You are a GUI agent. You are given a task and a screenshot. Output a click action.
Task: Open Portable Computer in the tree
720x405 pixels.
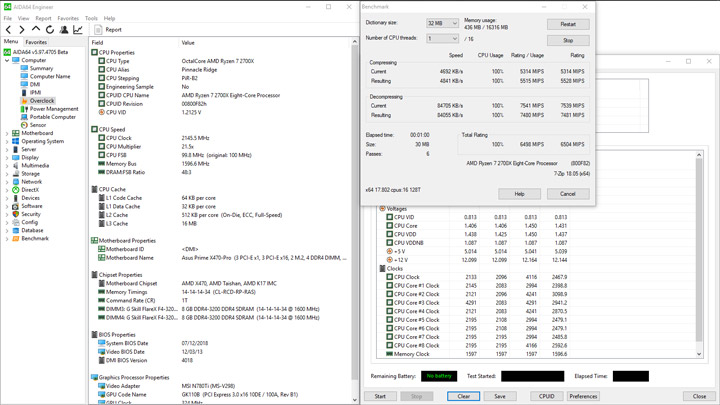pyautogui.click(x=53, y=117)
